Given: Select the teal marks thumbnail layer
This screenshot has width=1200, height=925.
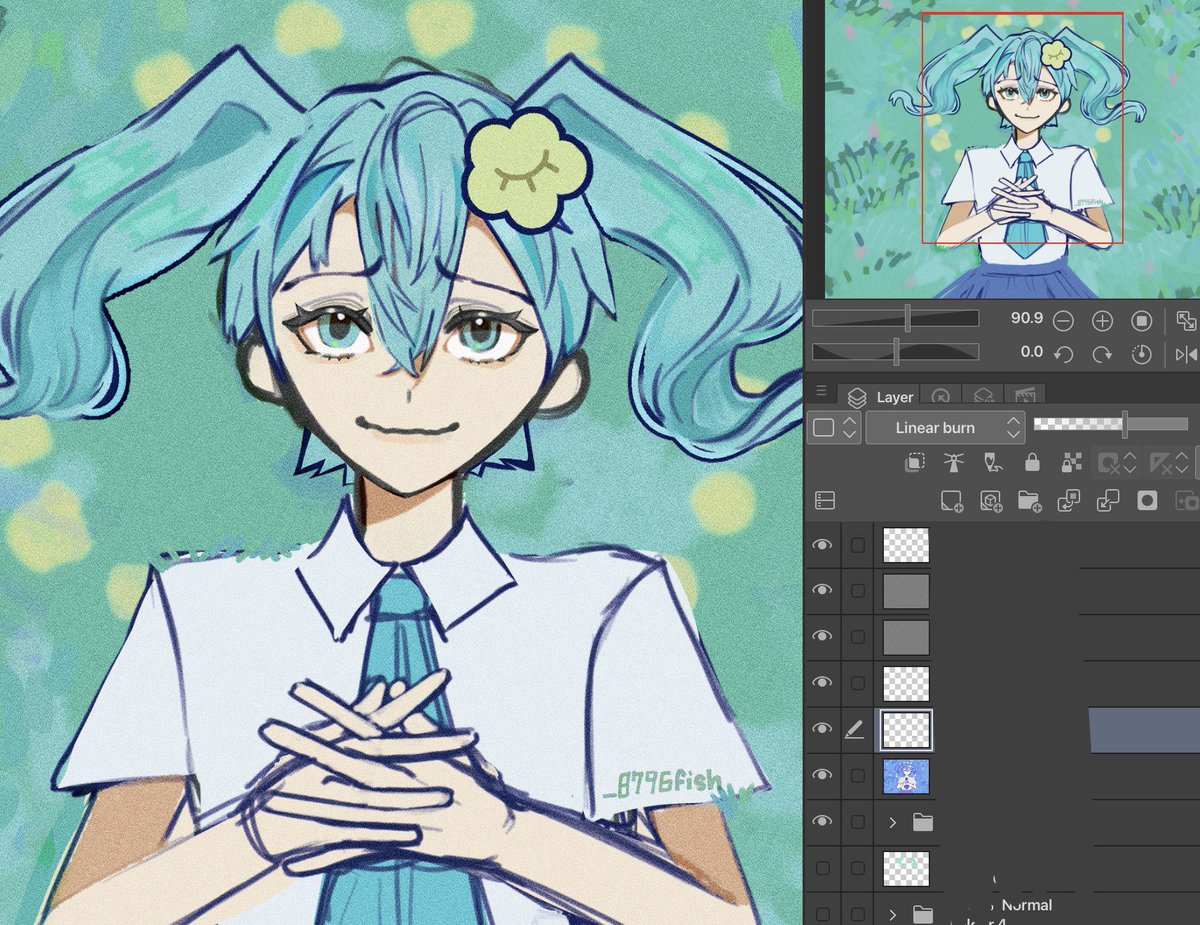Looking at the screenshot, I should click(906, 868).
